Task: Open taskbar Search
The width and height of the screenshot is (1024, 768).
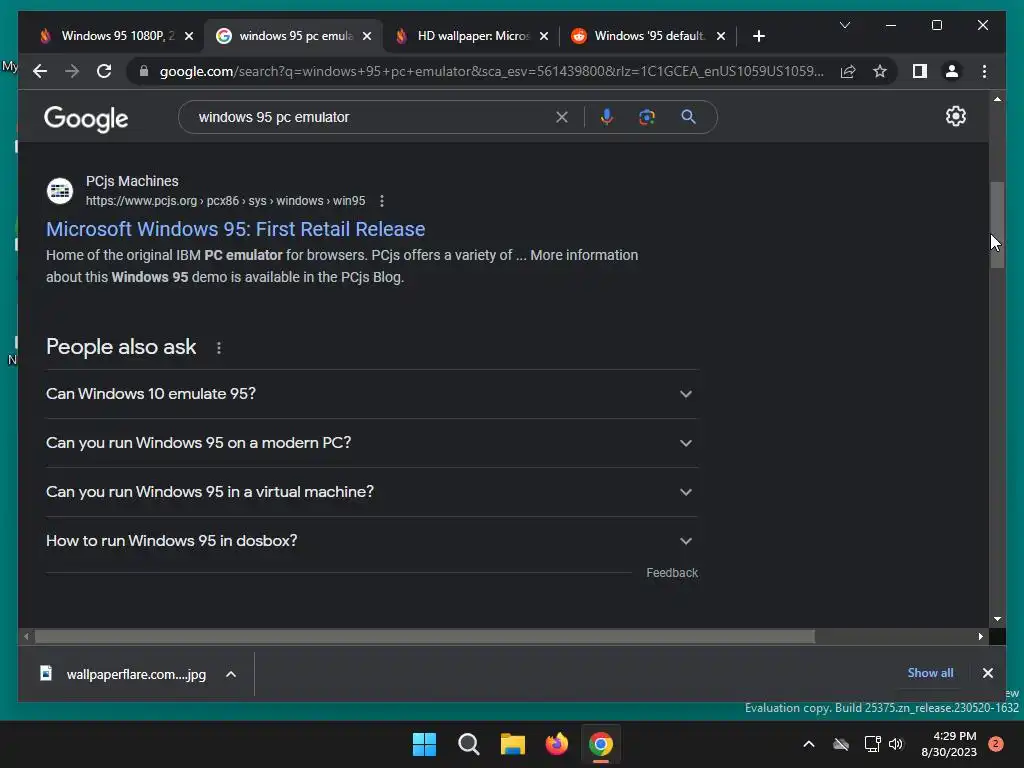Action: (468, 744)
